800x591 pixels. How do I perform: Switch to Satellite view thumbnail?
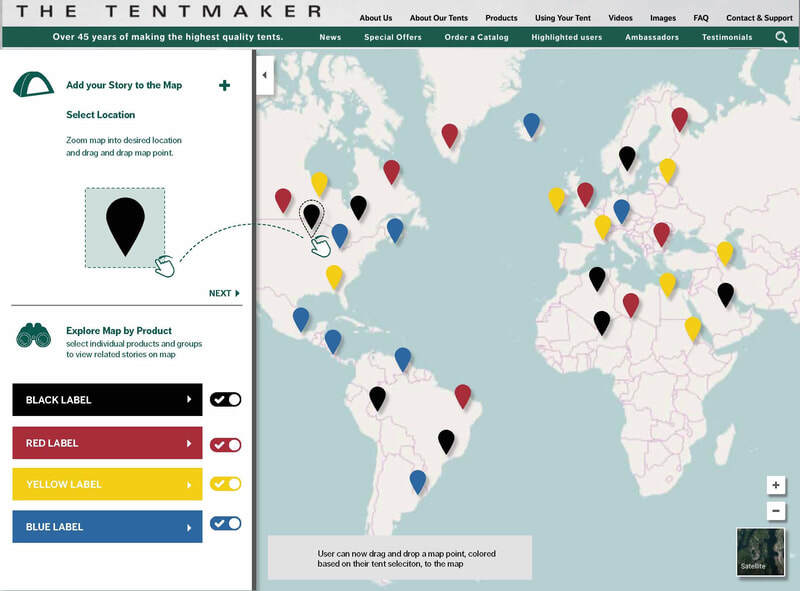(x=760, y=552)
